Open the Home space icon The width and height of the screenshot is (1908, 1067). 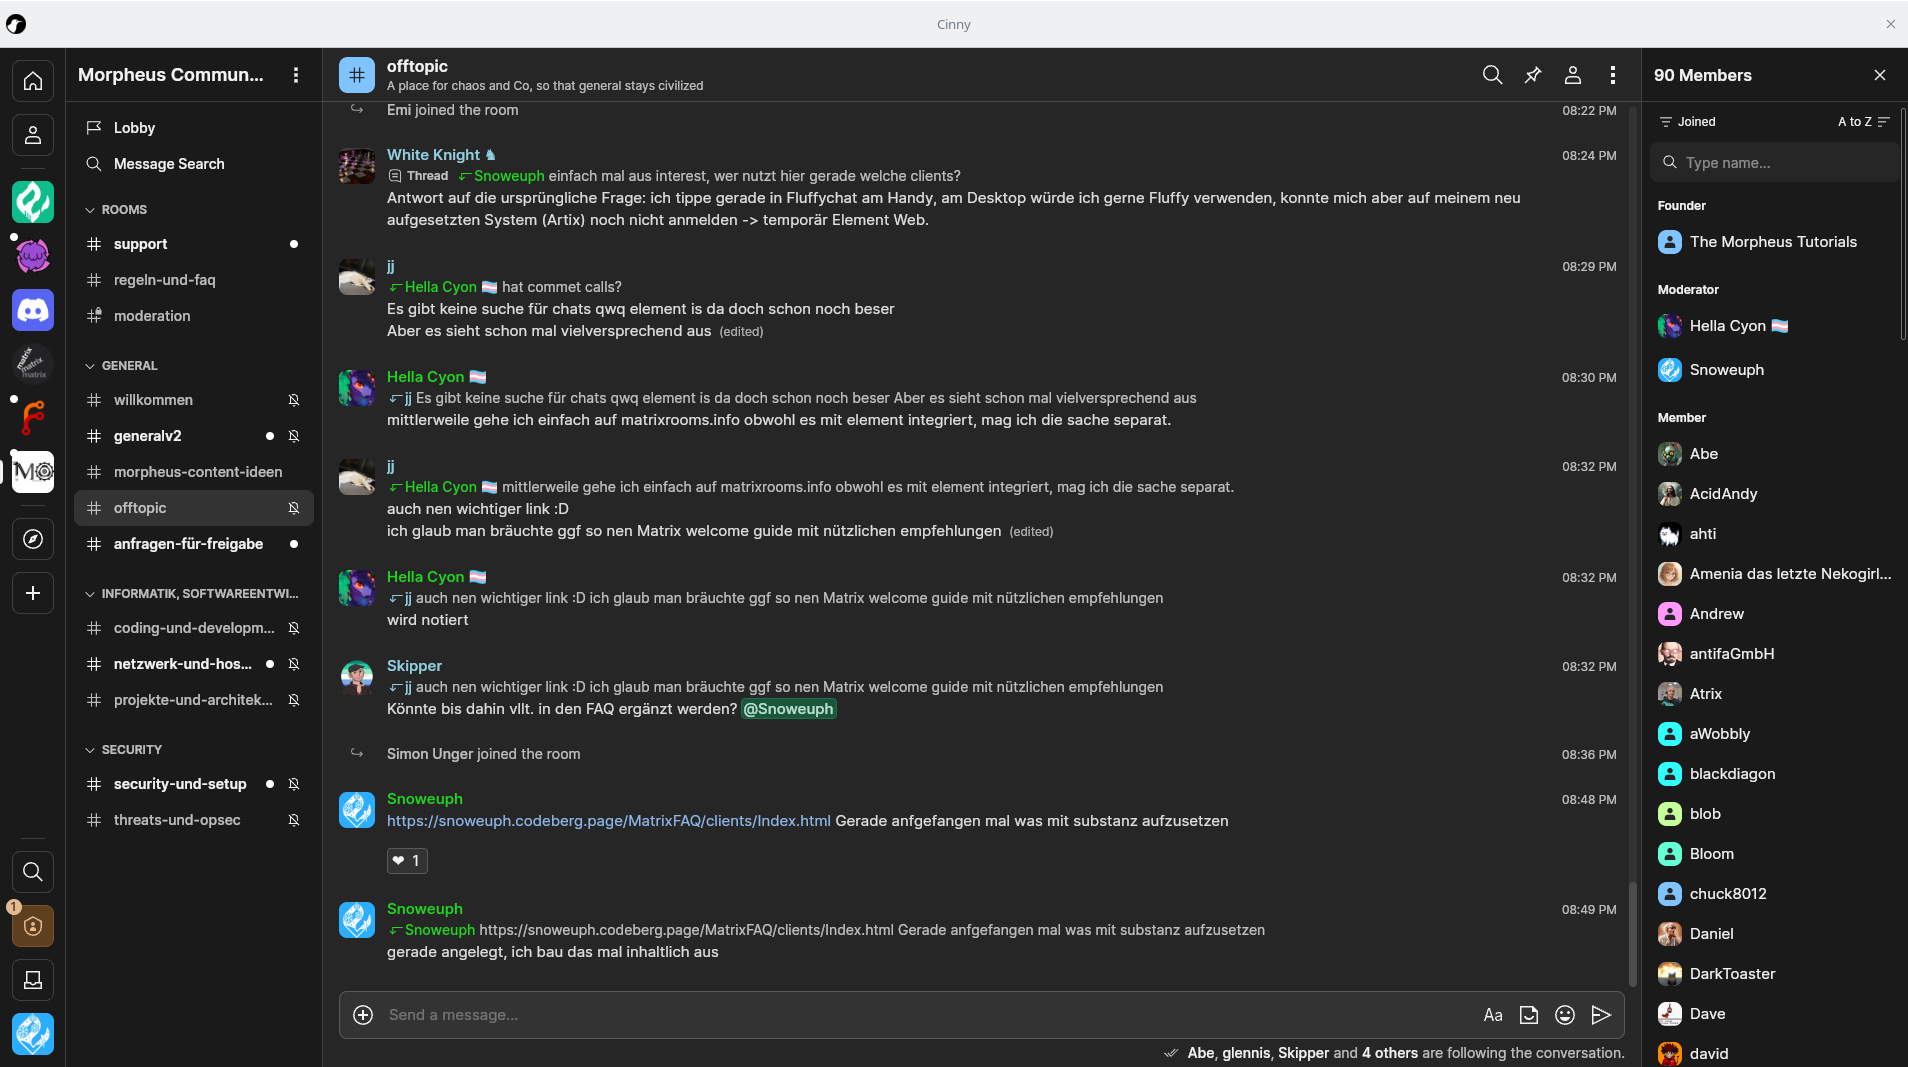tap(33, 81)
